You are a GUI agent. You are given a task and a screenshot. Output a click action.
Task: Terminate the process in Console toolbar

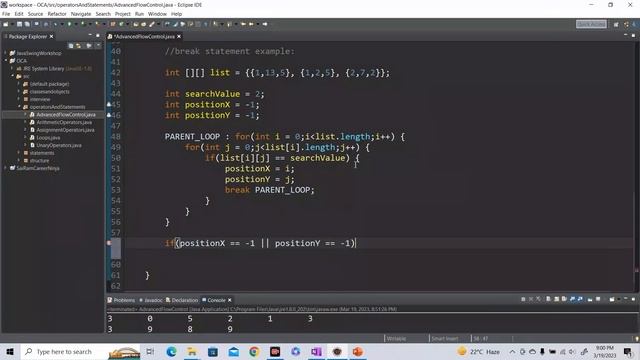[523, 299]
